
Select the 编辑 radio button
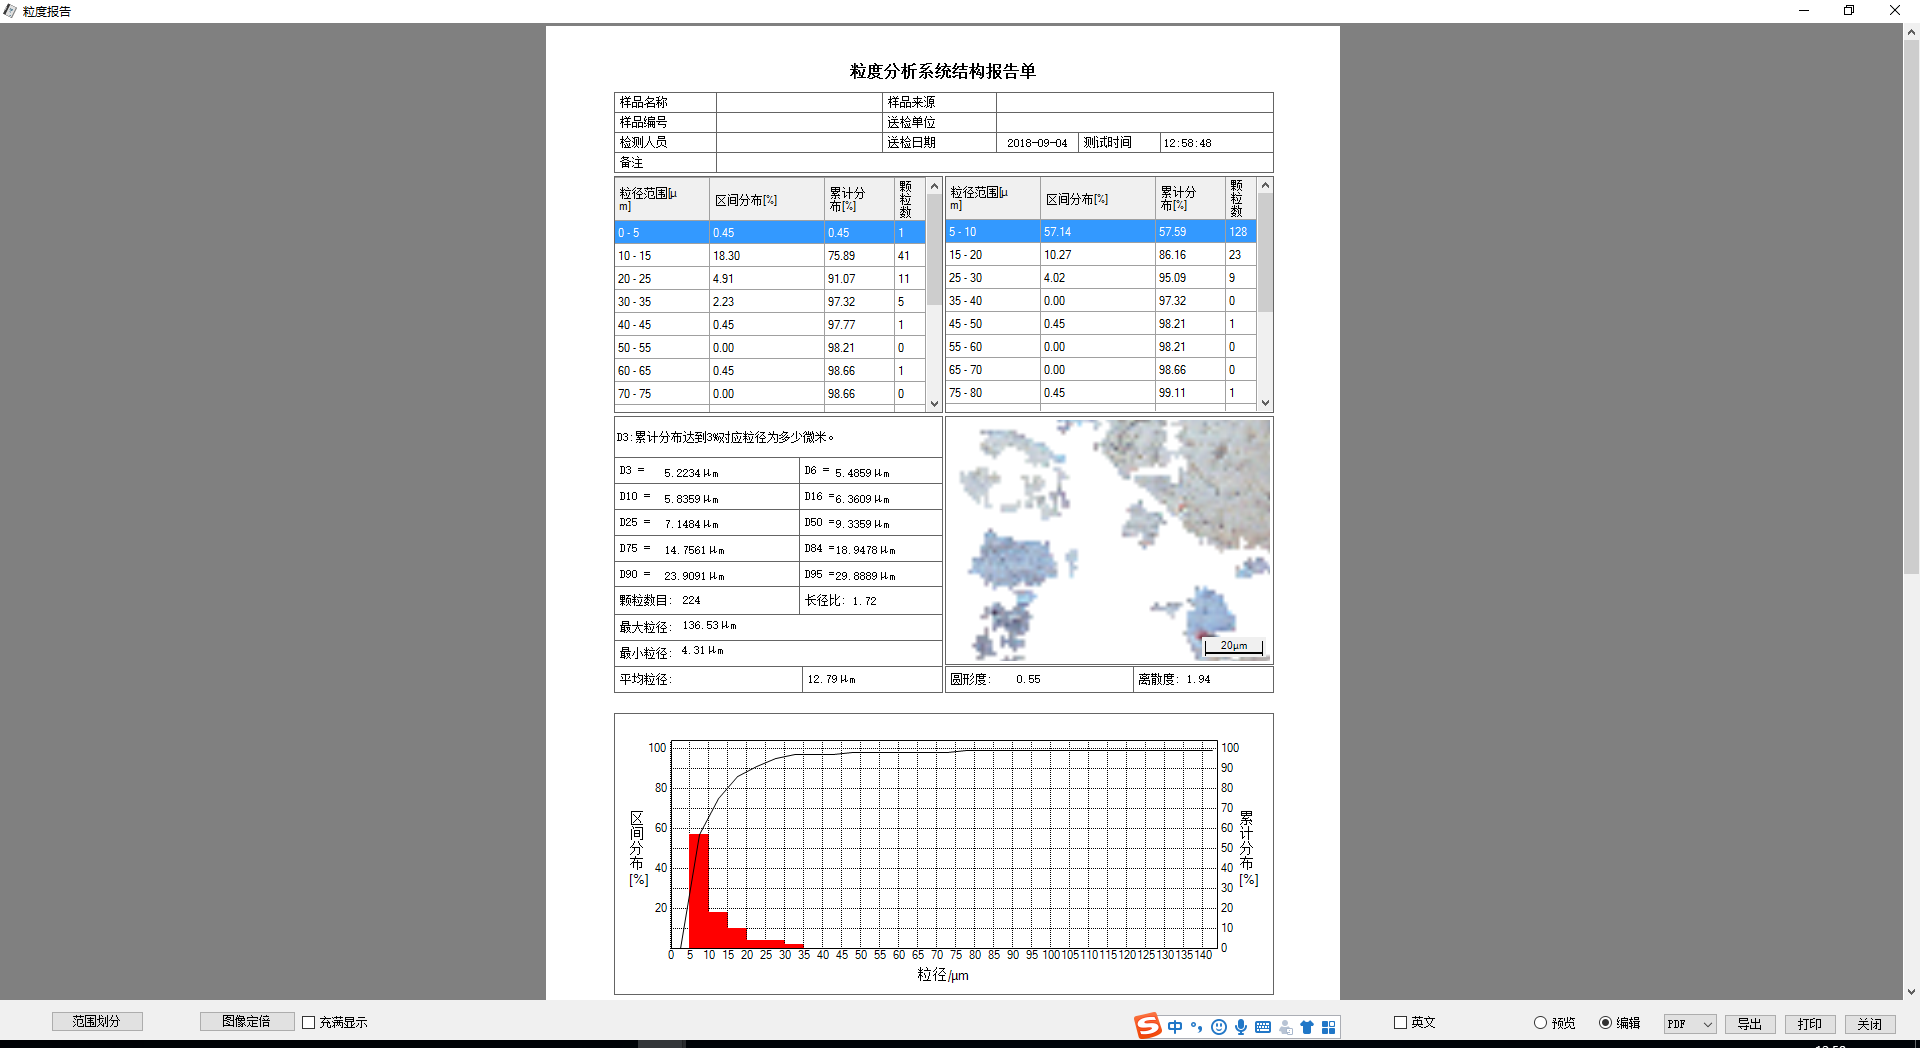1605,1023
